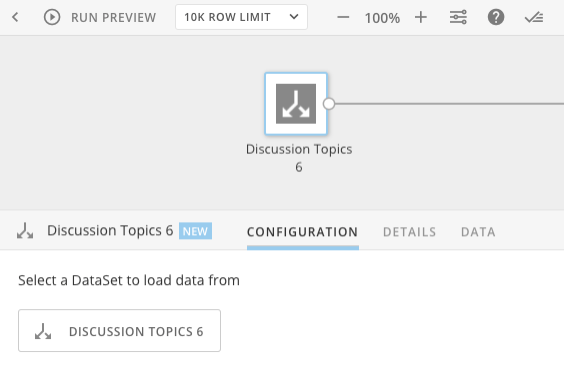Click the RUN PREVIEW label
Screen dimensions: 564x370
[x=113, y=17]
